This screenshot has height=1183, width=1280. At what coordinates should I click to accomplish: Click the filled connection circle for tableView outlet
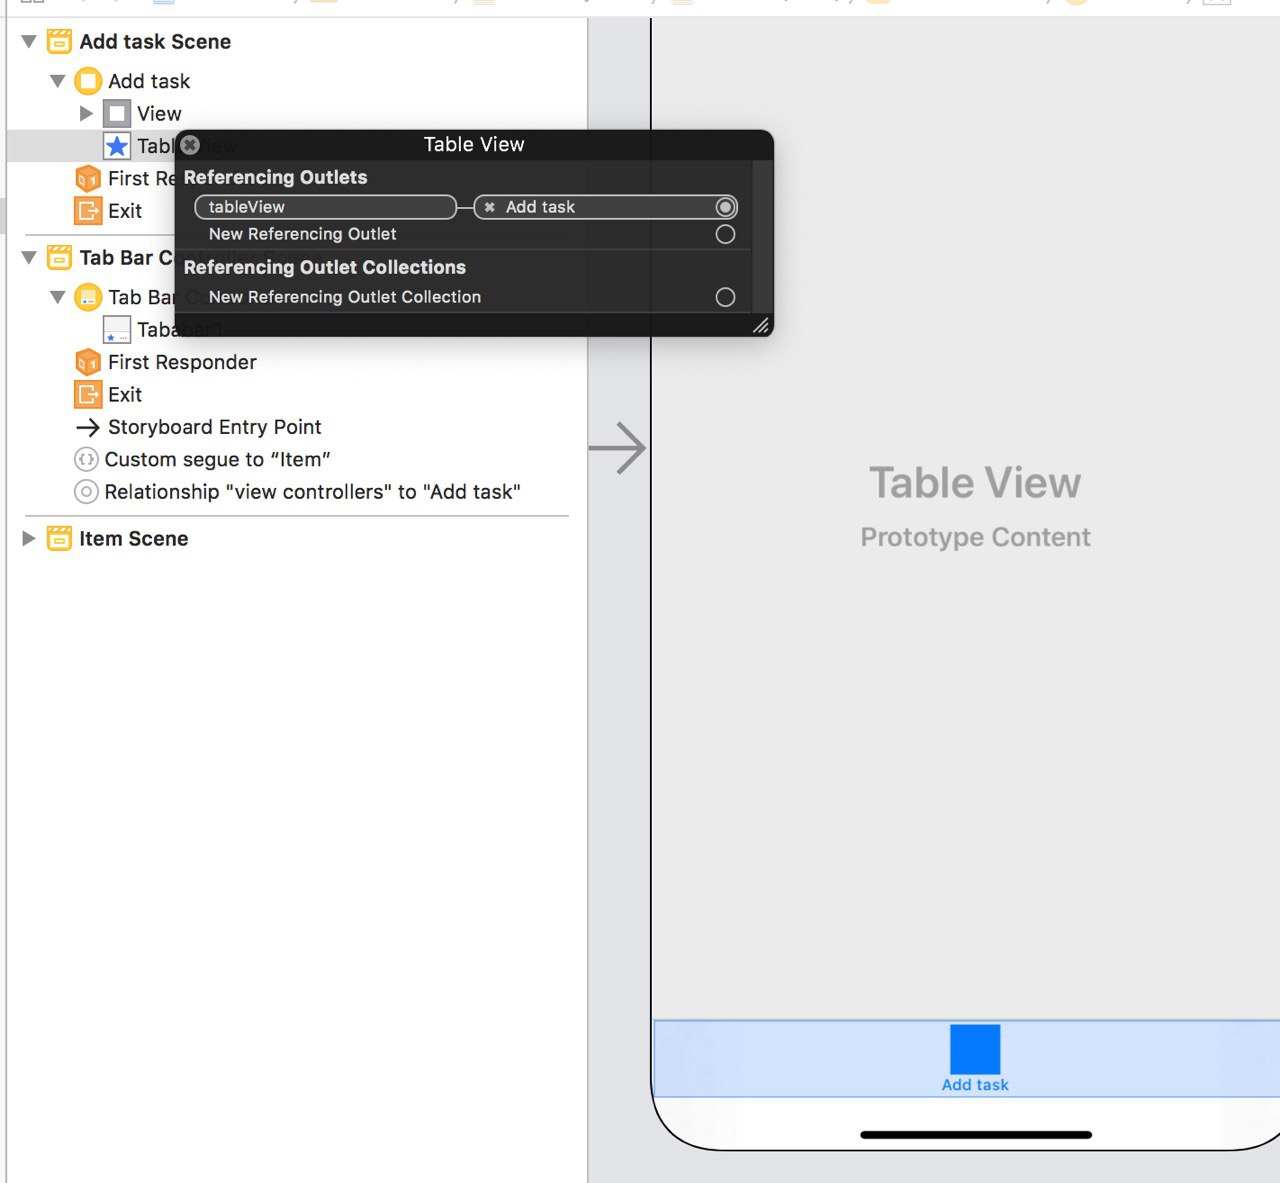(726, 207)
